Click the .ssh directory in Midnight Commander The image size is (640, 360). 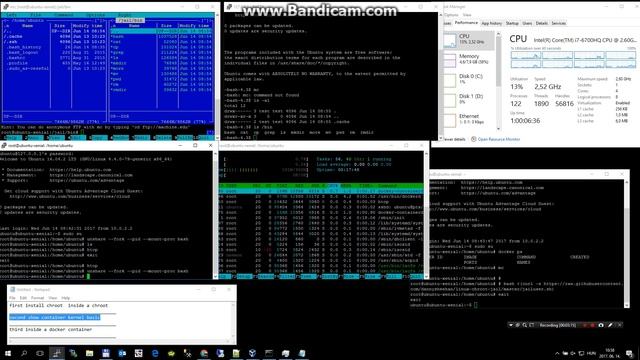(11, 42)
